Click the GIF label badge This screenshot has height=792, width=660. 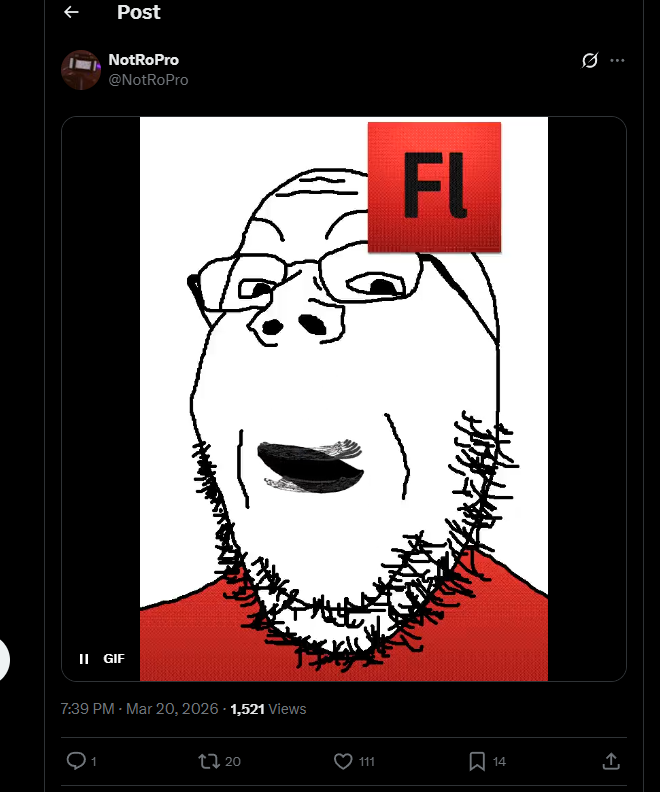tap(114, 659)
